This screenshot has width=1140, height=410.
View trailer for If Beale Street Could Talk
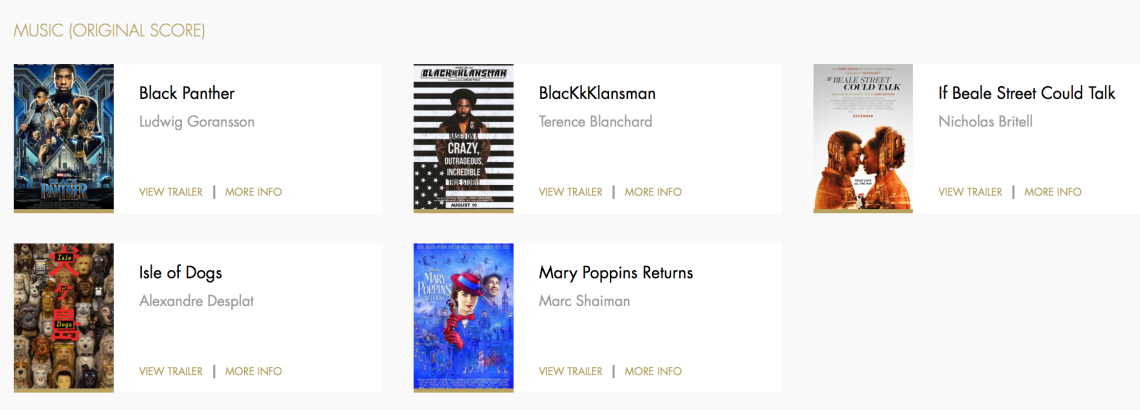point(970,192)
